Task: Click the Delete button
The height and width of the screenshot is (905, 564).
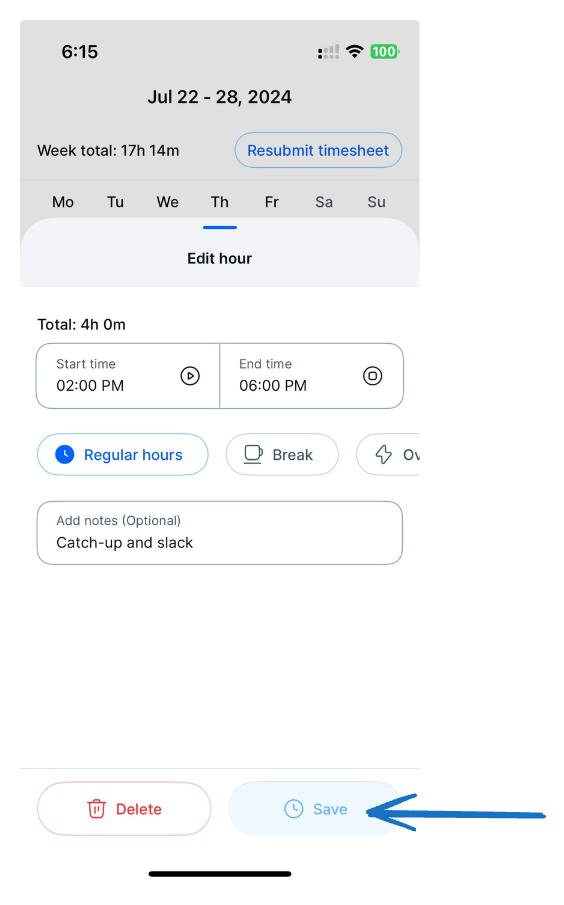Action: click(124, 809)
